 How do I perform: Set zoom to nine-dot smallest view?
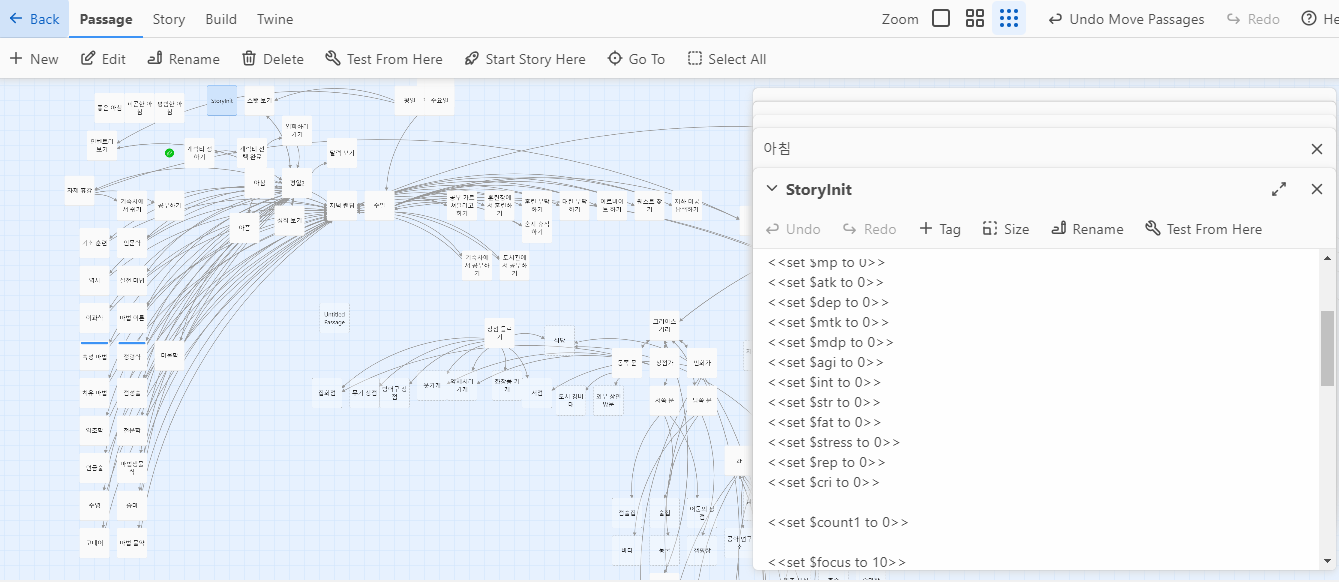pyautogui.click(x=1009, y=19)
